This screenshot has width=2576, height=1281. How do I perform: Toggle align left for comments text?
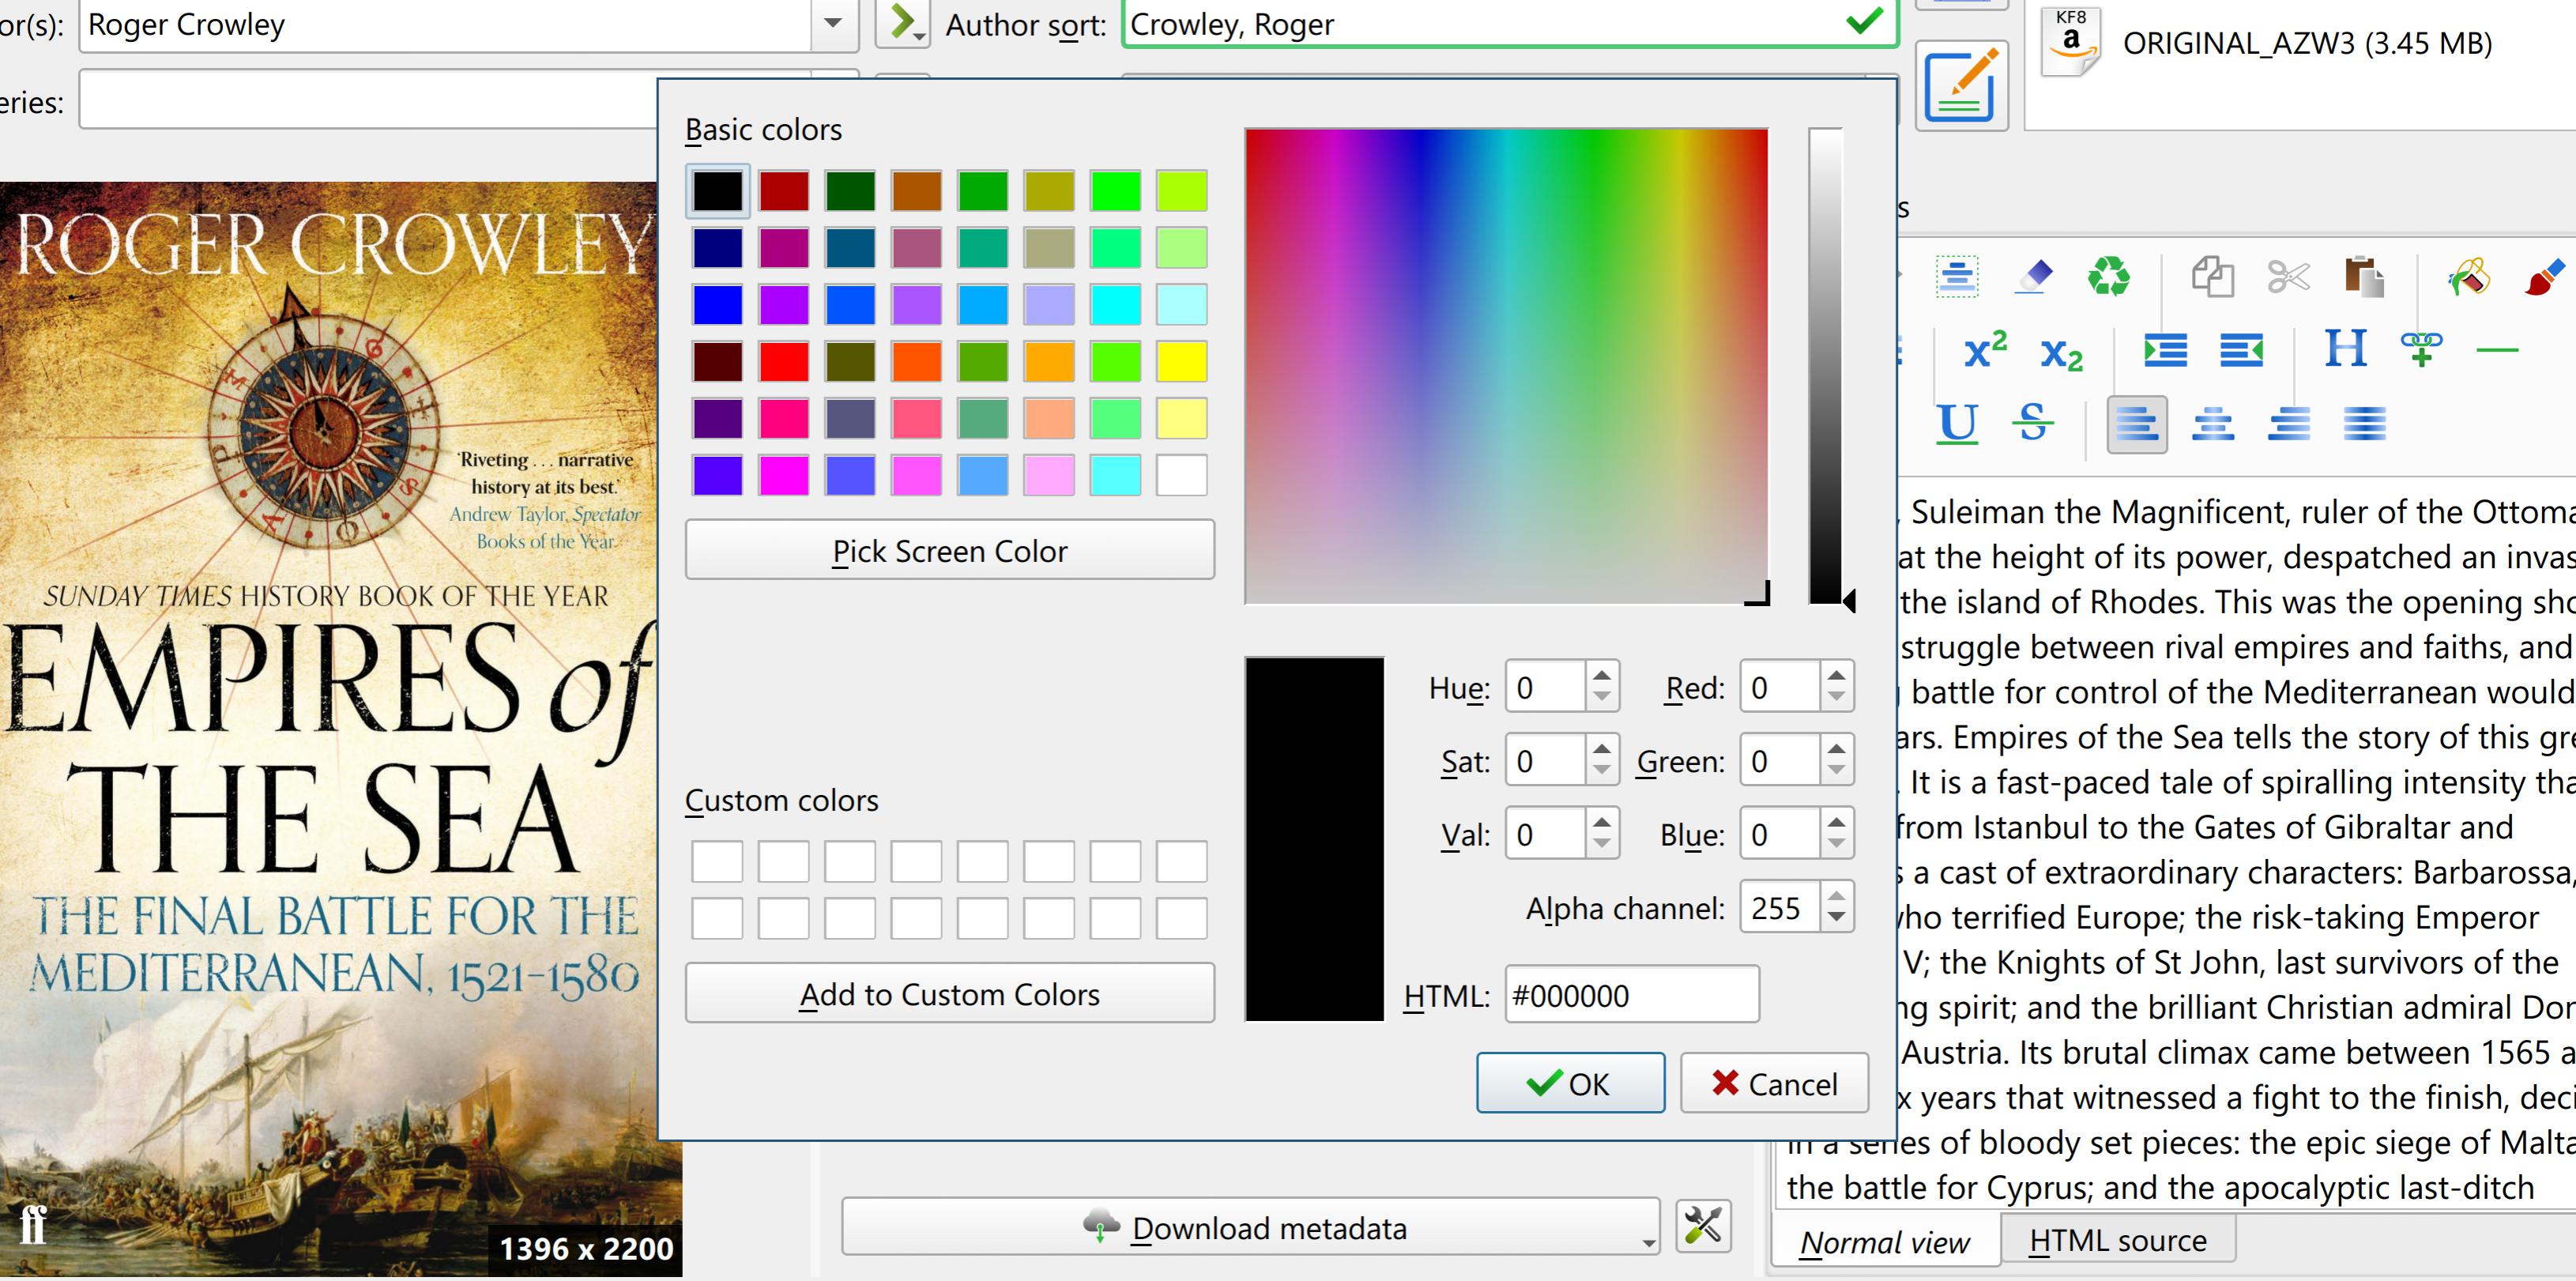coord(2137,424)
